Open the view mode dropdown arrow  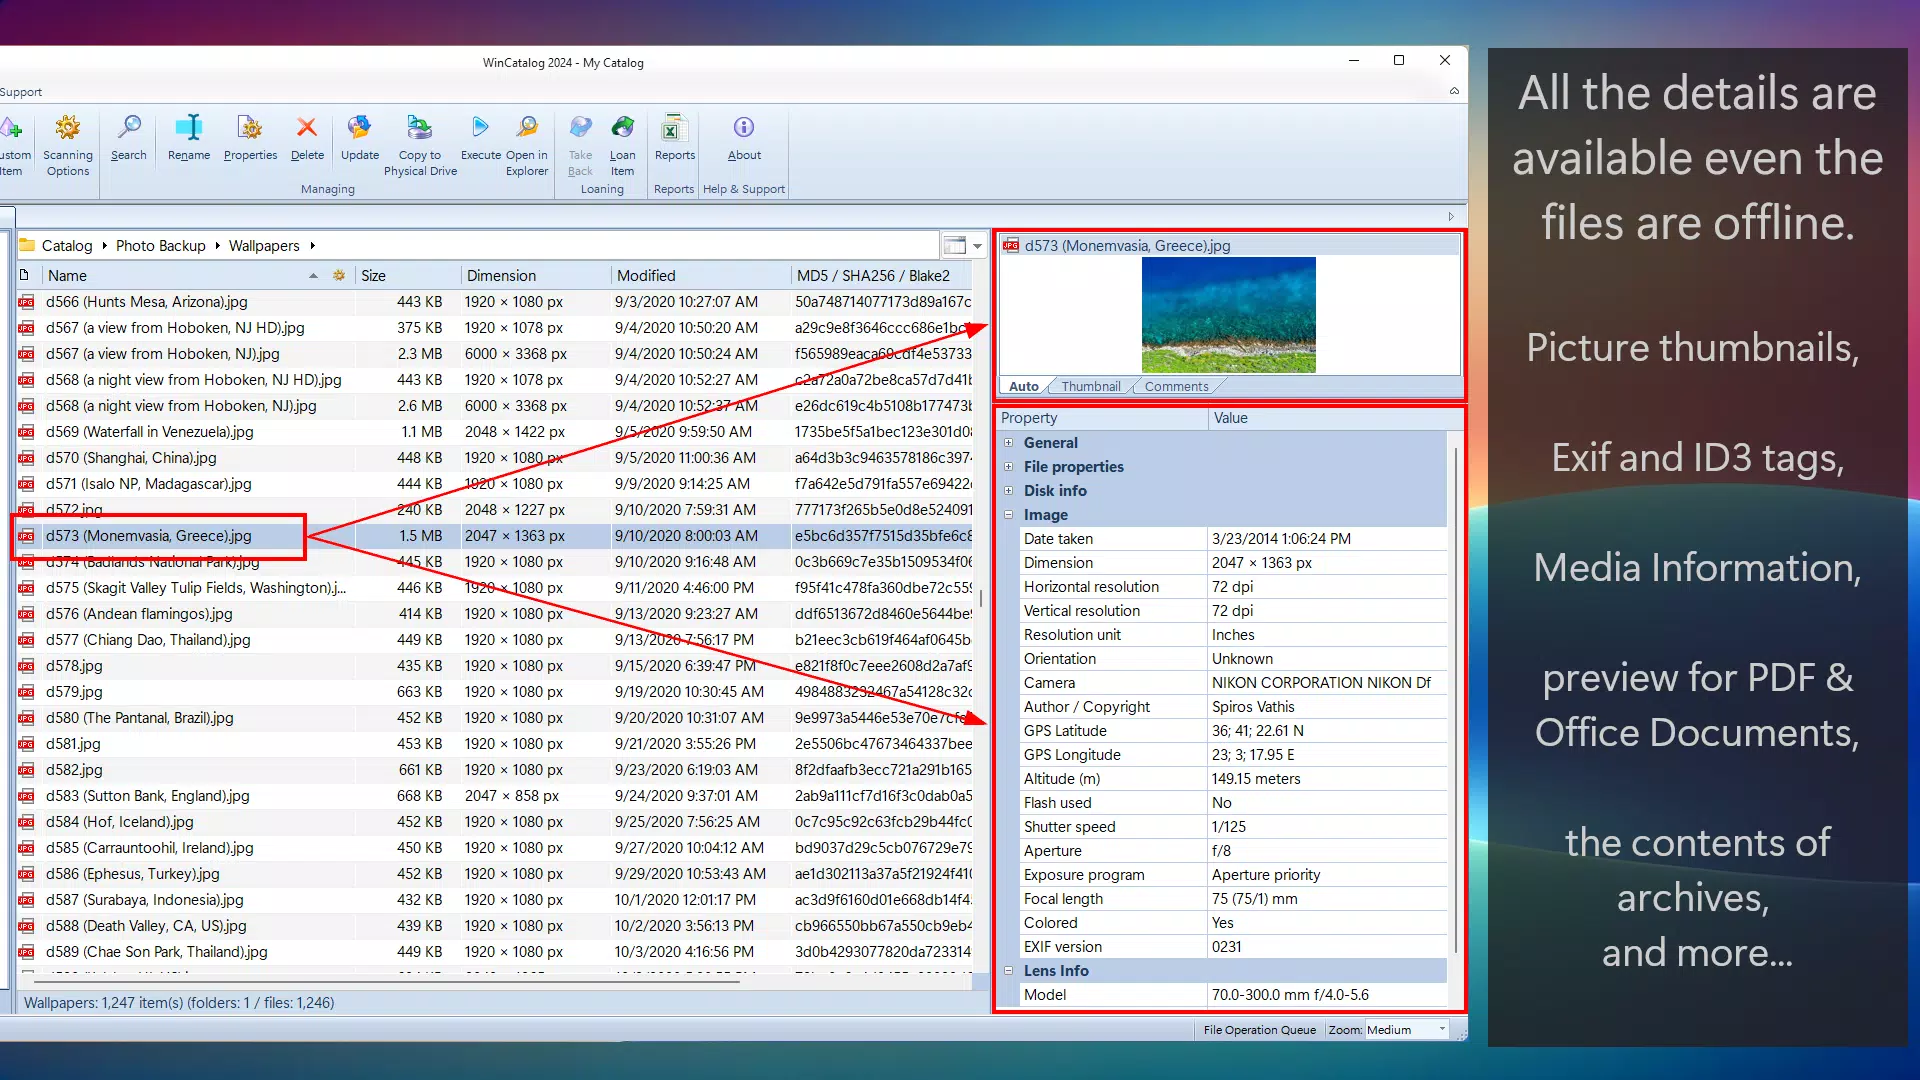coord(978,246)
